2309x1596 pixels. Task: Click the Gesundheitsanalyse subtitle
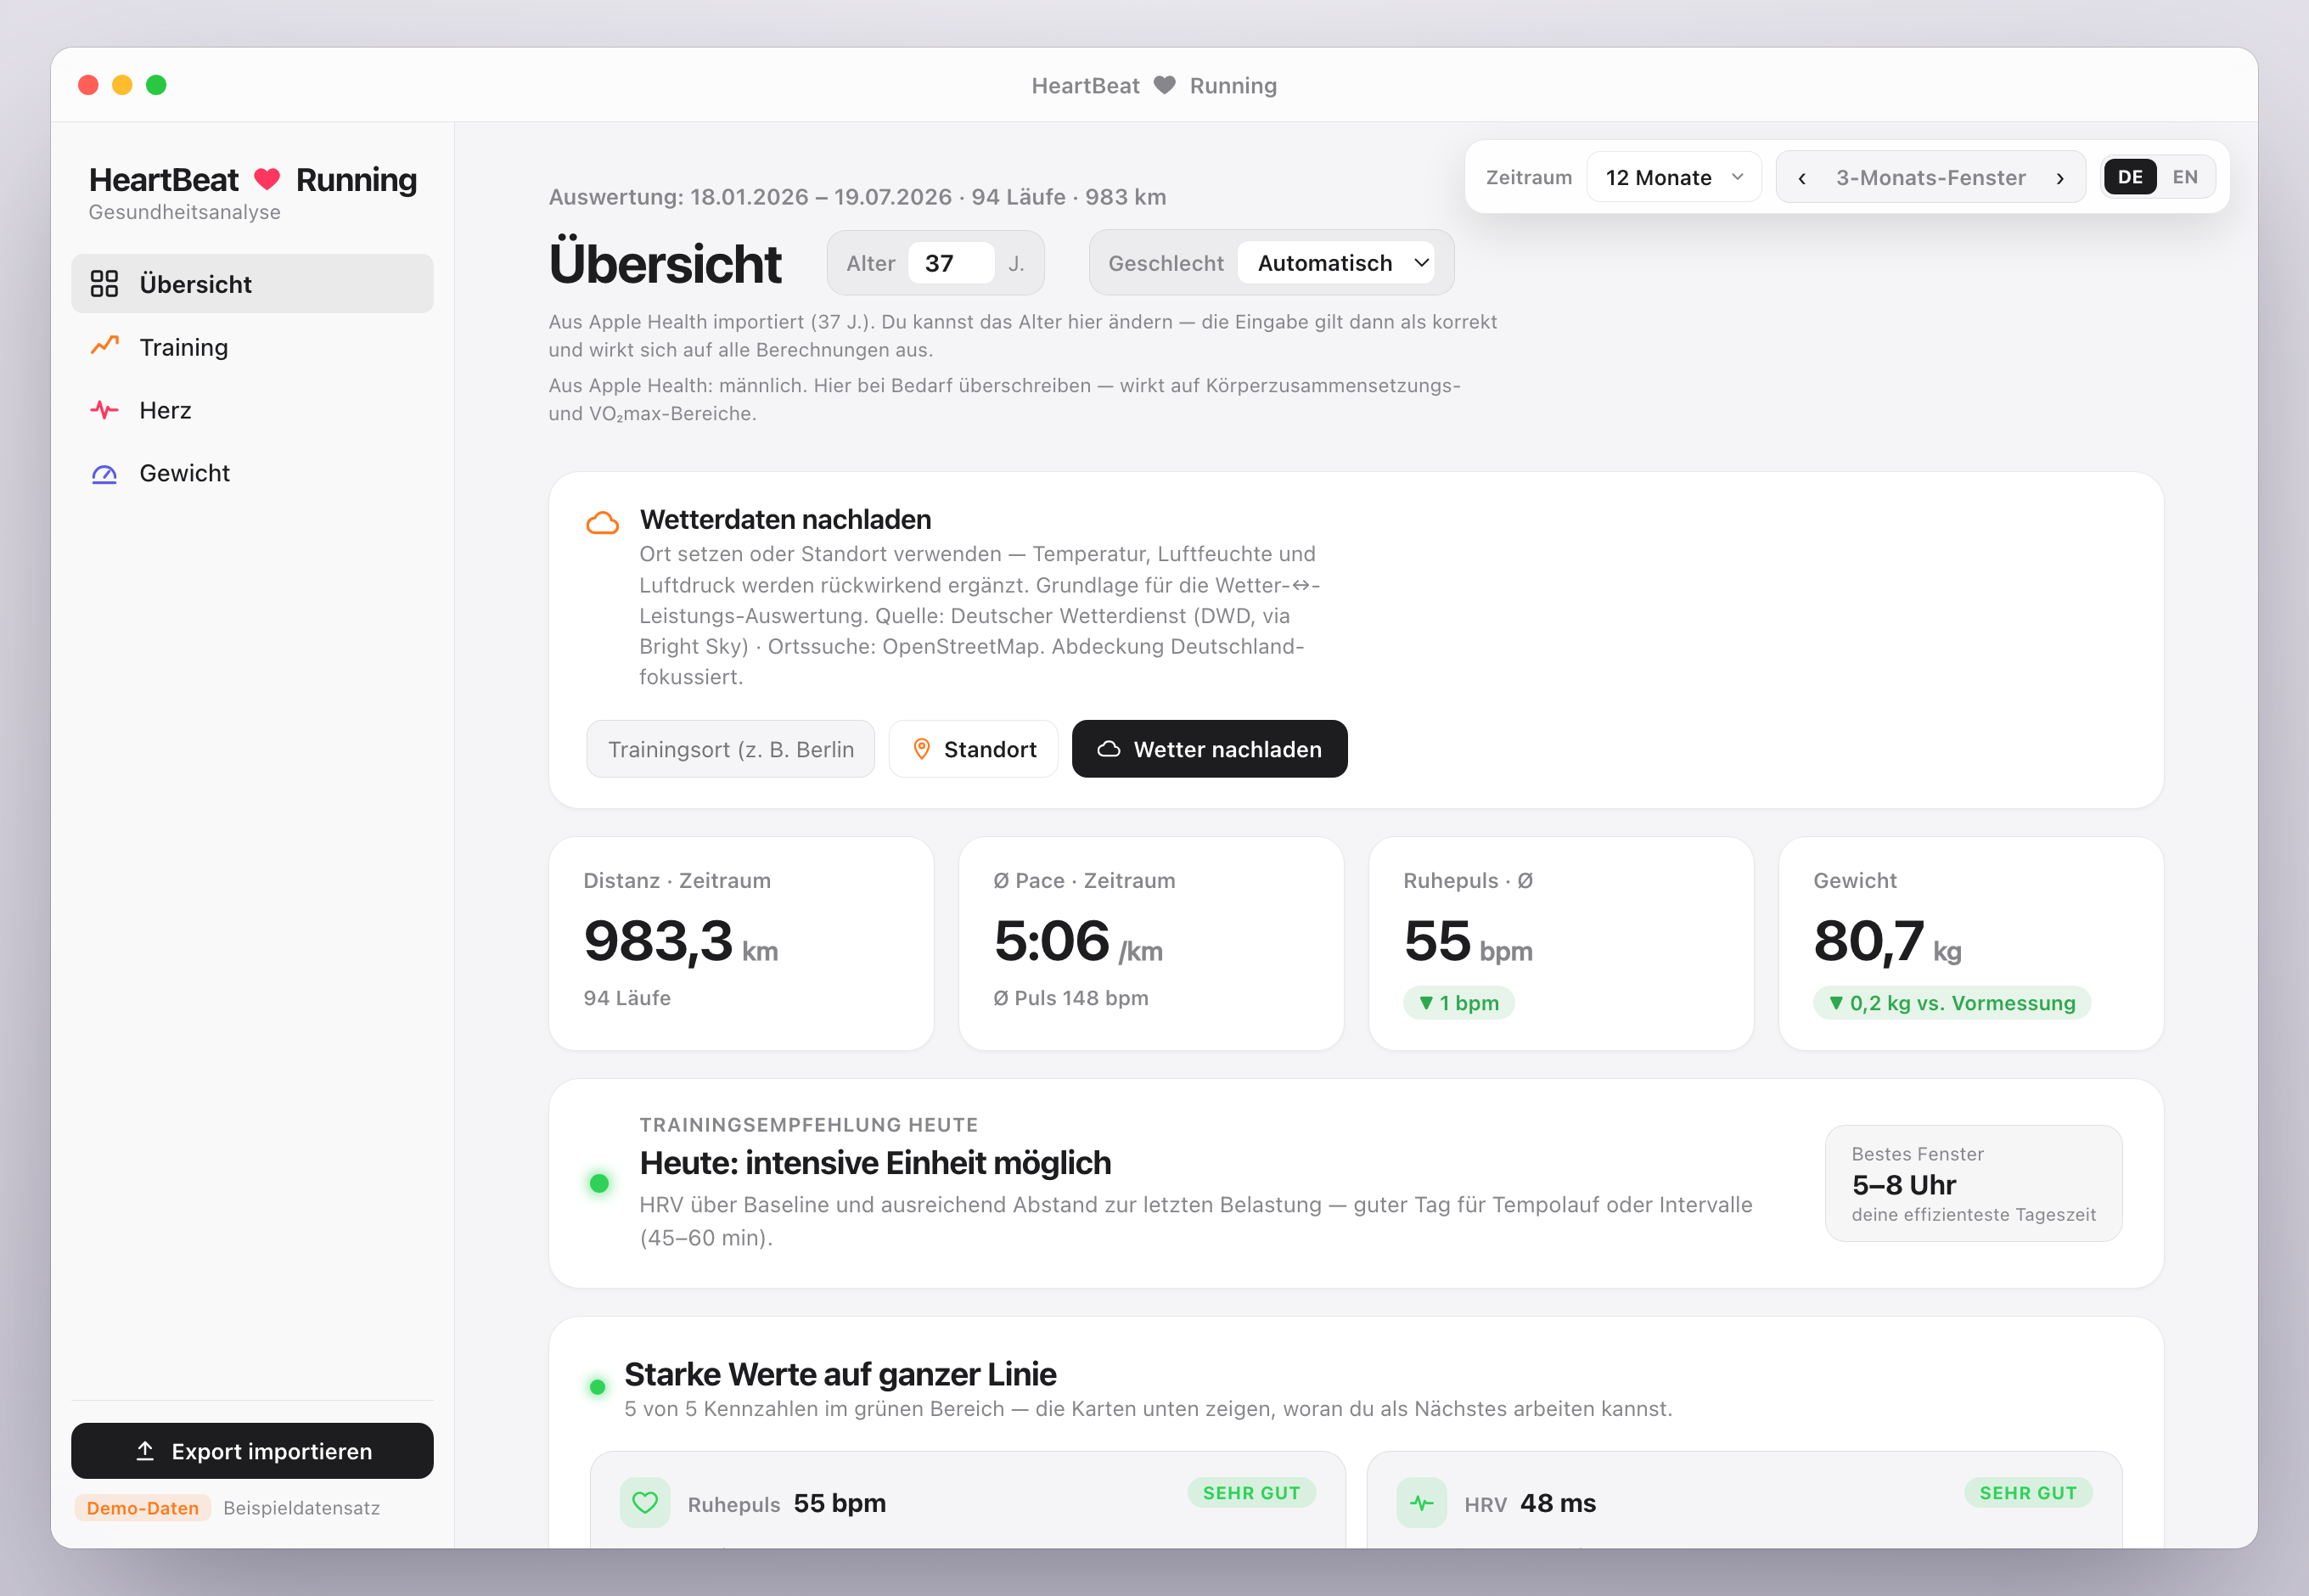(184, 212)
